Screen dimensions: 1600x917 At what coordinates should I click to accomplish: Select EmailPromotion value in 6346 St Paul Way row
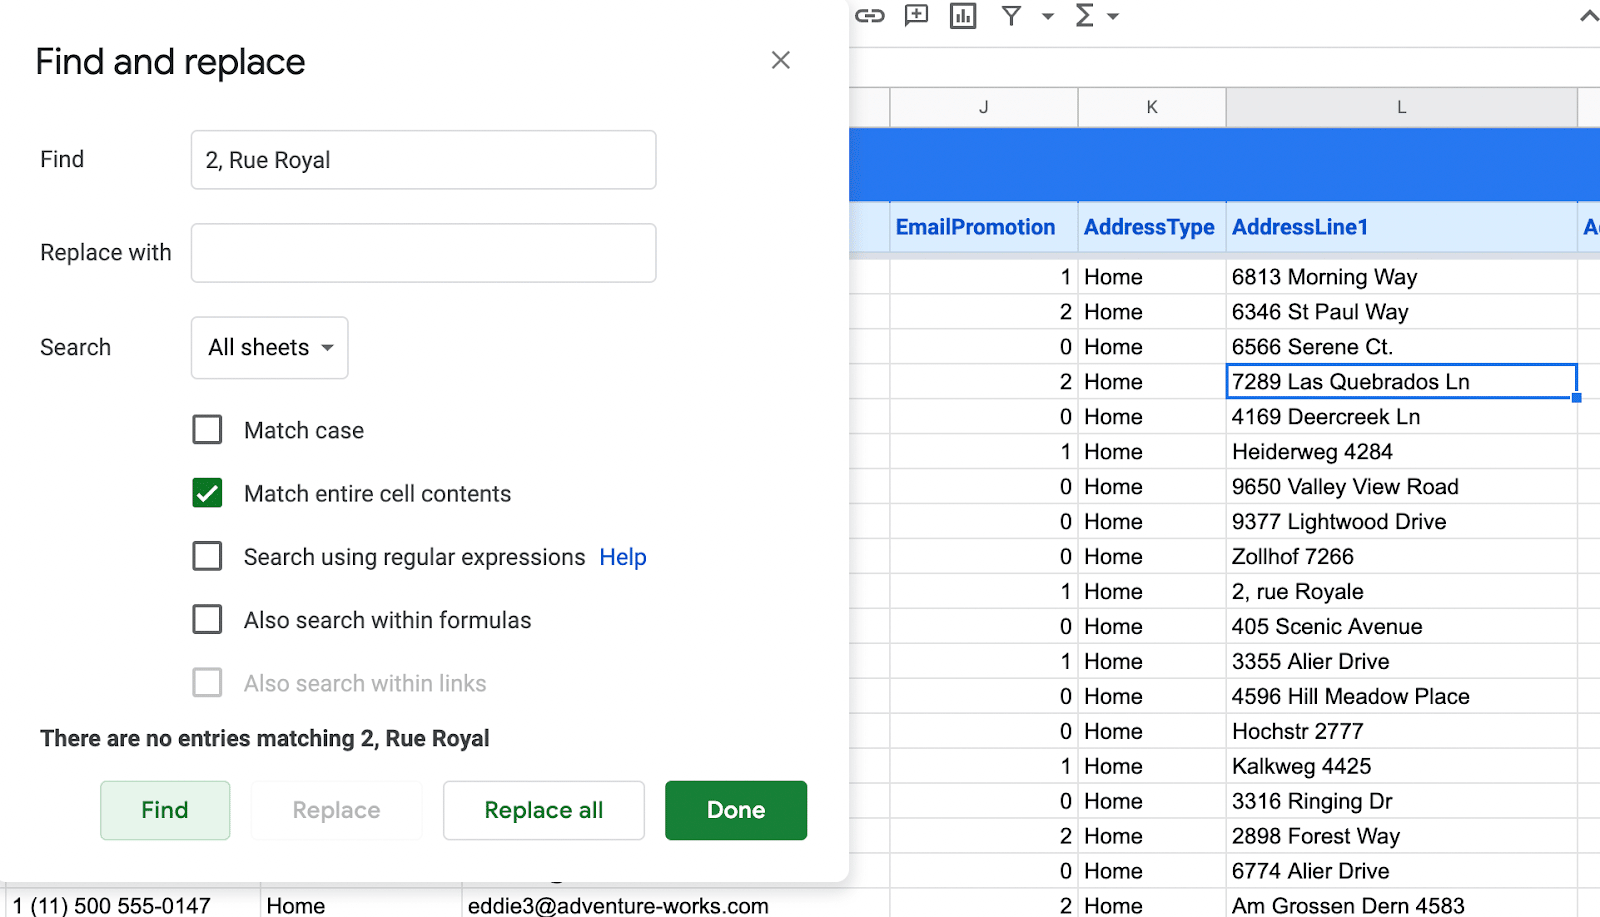pos(984,312)
